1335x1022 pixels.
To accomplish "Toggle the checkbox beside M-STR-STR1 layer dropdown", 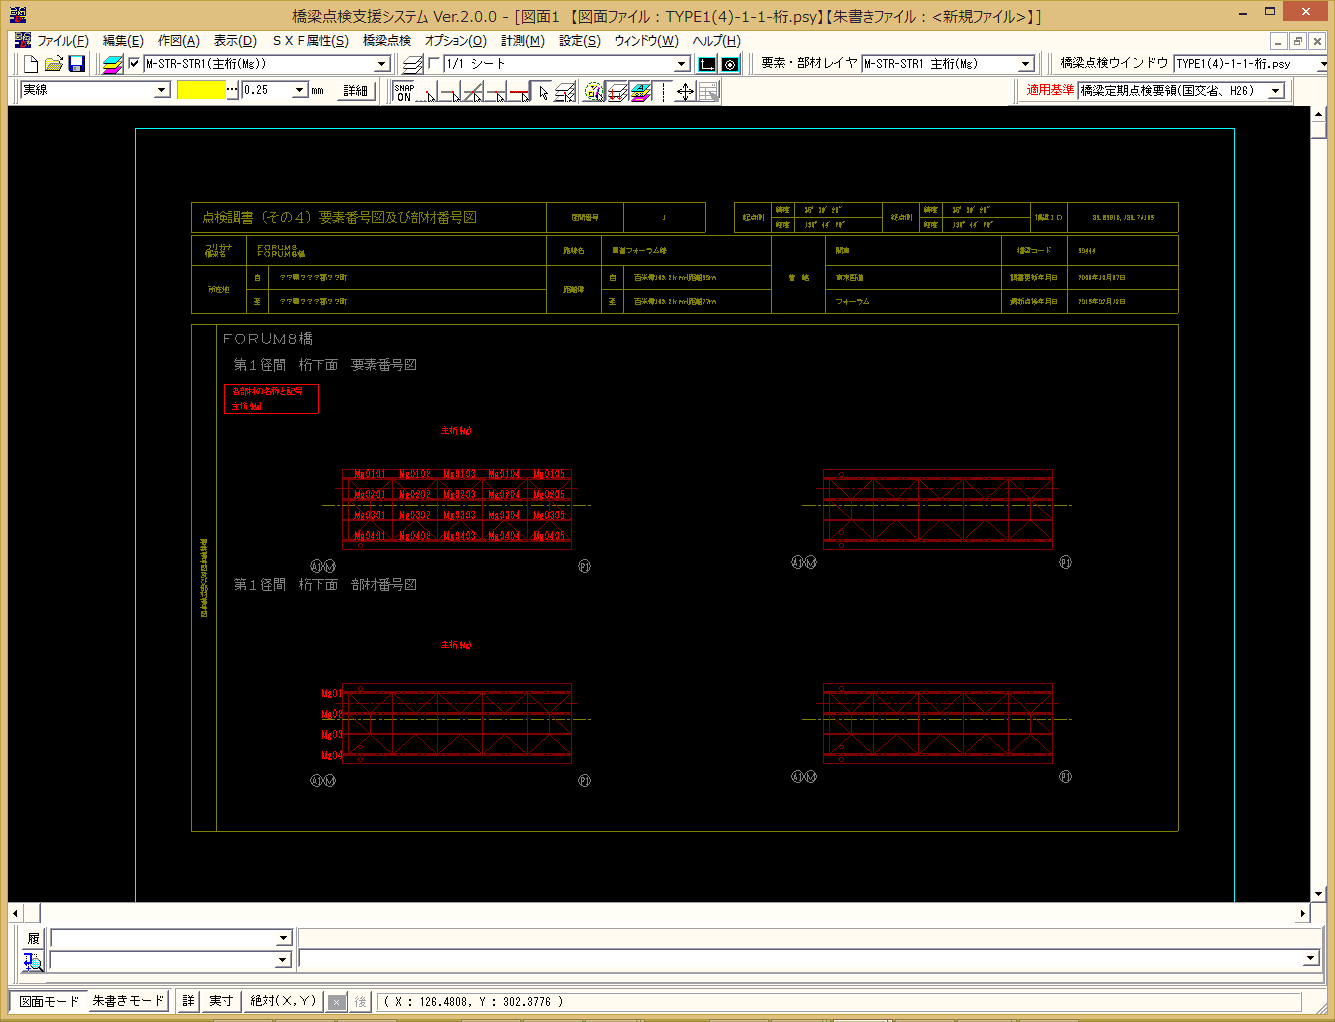I will click(134, 64).
